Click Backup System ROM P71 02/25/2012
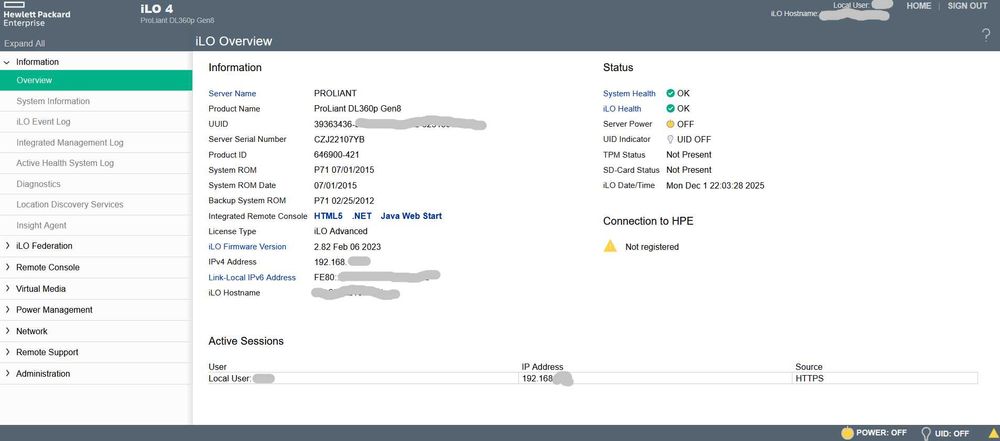Screen dimensions: 1000x441 tap(344, 200)
